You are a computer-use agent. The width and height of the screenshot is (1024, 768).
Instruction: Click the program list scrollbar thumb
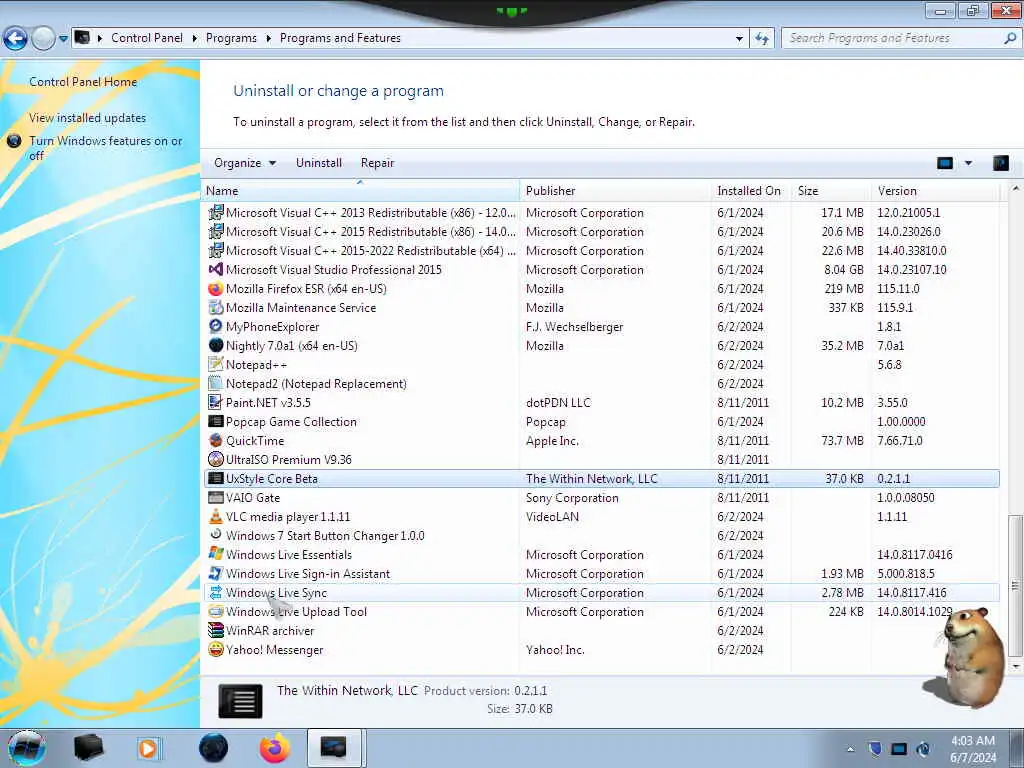pos(1015,585)
